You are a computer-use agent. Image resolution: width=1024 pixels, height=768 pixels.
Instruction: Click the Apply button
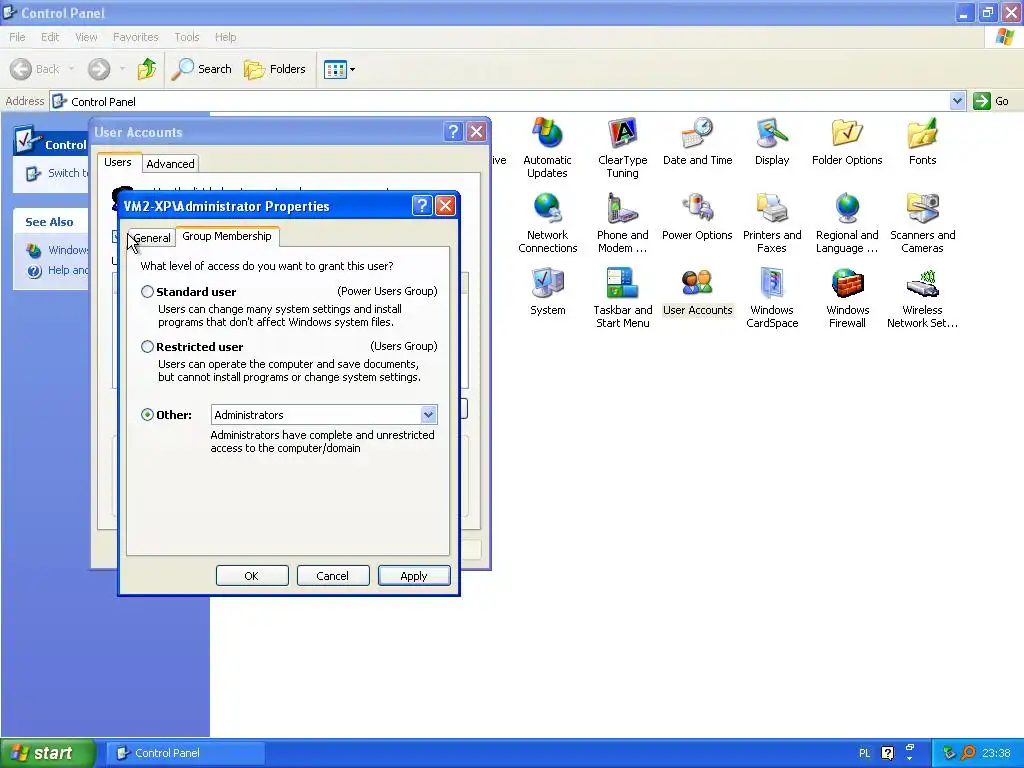point(414,576)
